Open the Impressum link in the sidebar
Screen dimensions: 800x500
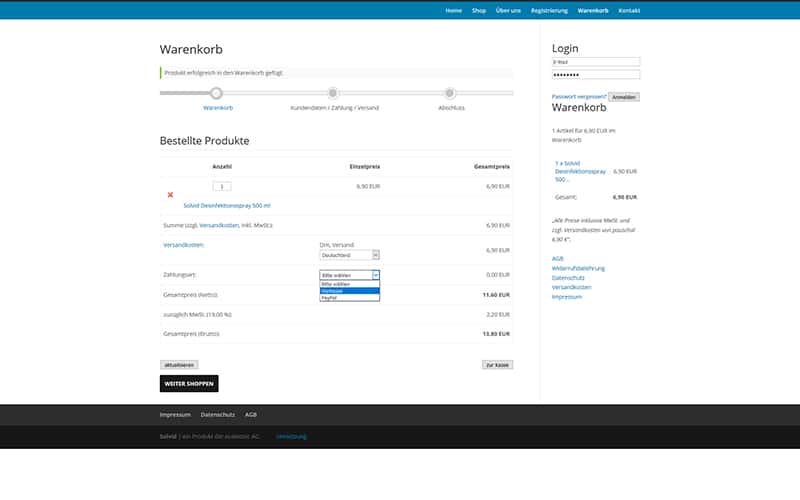coord(566,297)
